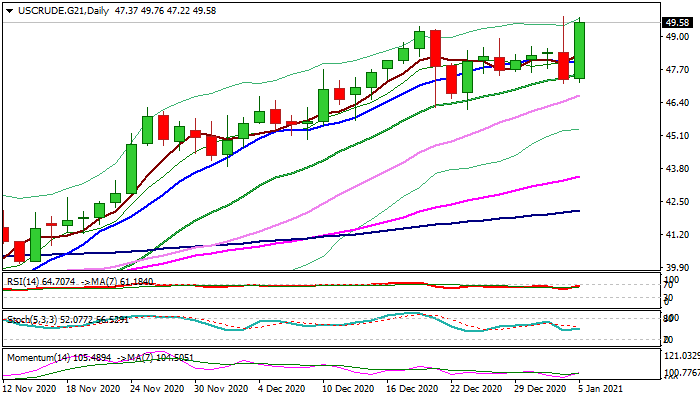Click the 49.00 price axis label
The image size is (700, 400).
pyautogui.click(x=676, y=37)
